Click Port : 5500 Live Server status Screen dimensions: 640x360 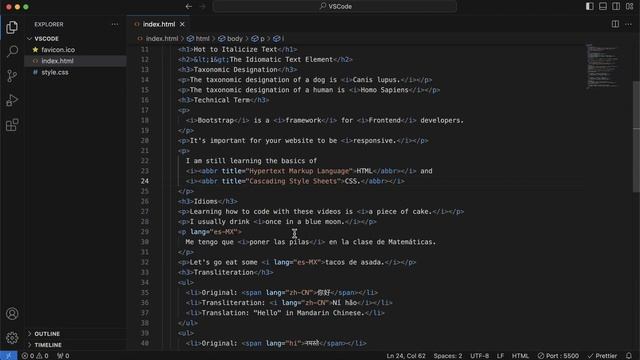(x=558, y=356)
